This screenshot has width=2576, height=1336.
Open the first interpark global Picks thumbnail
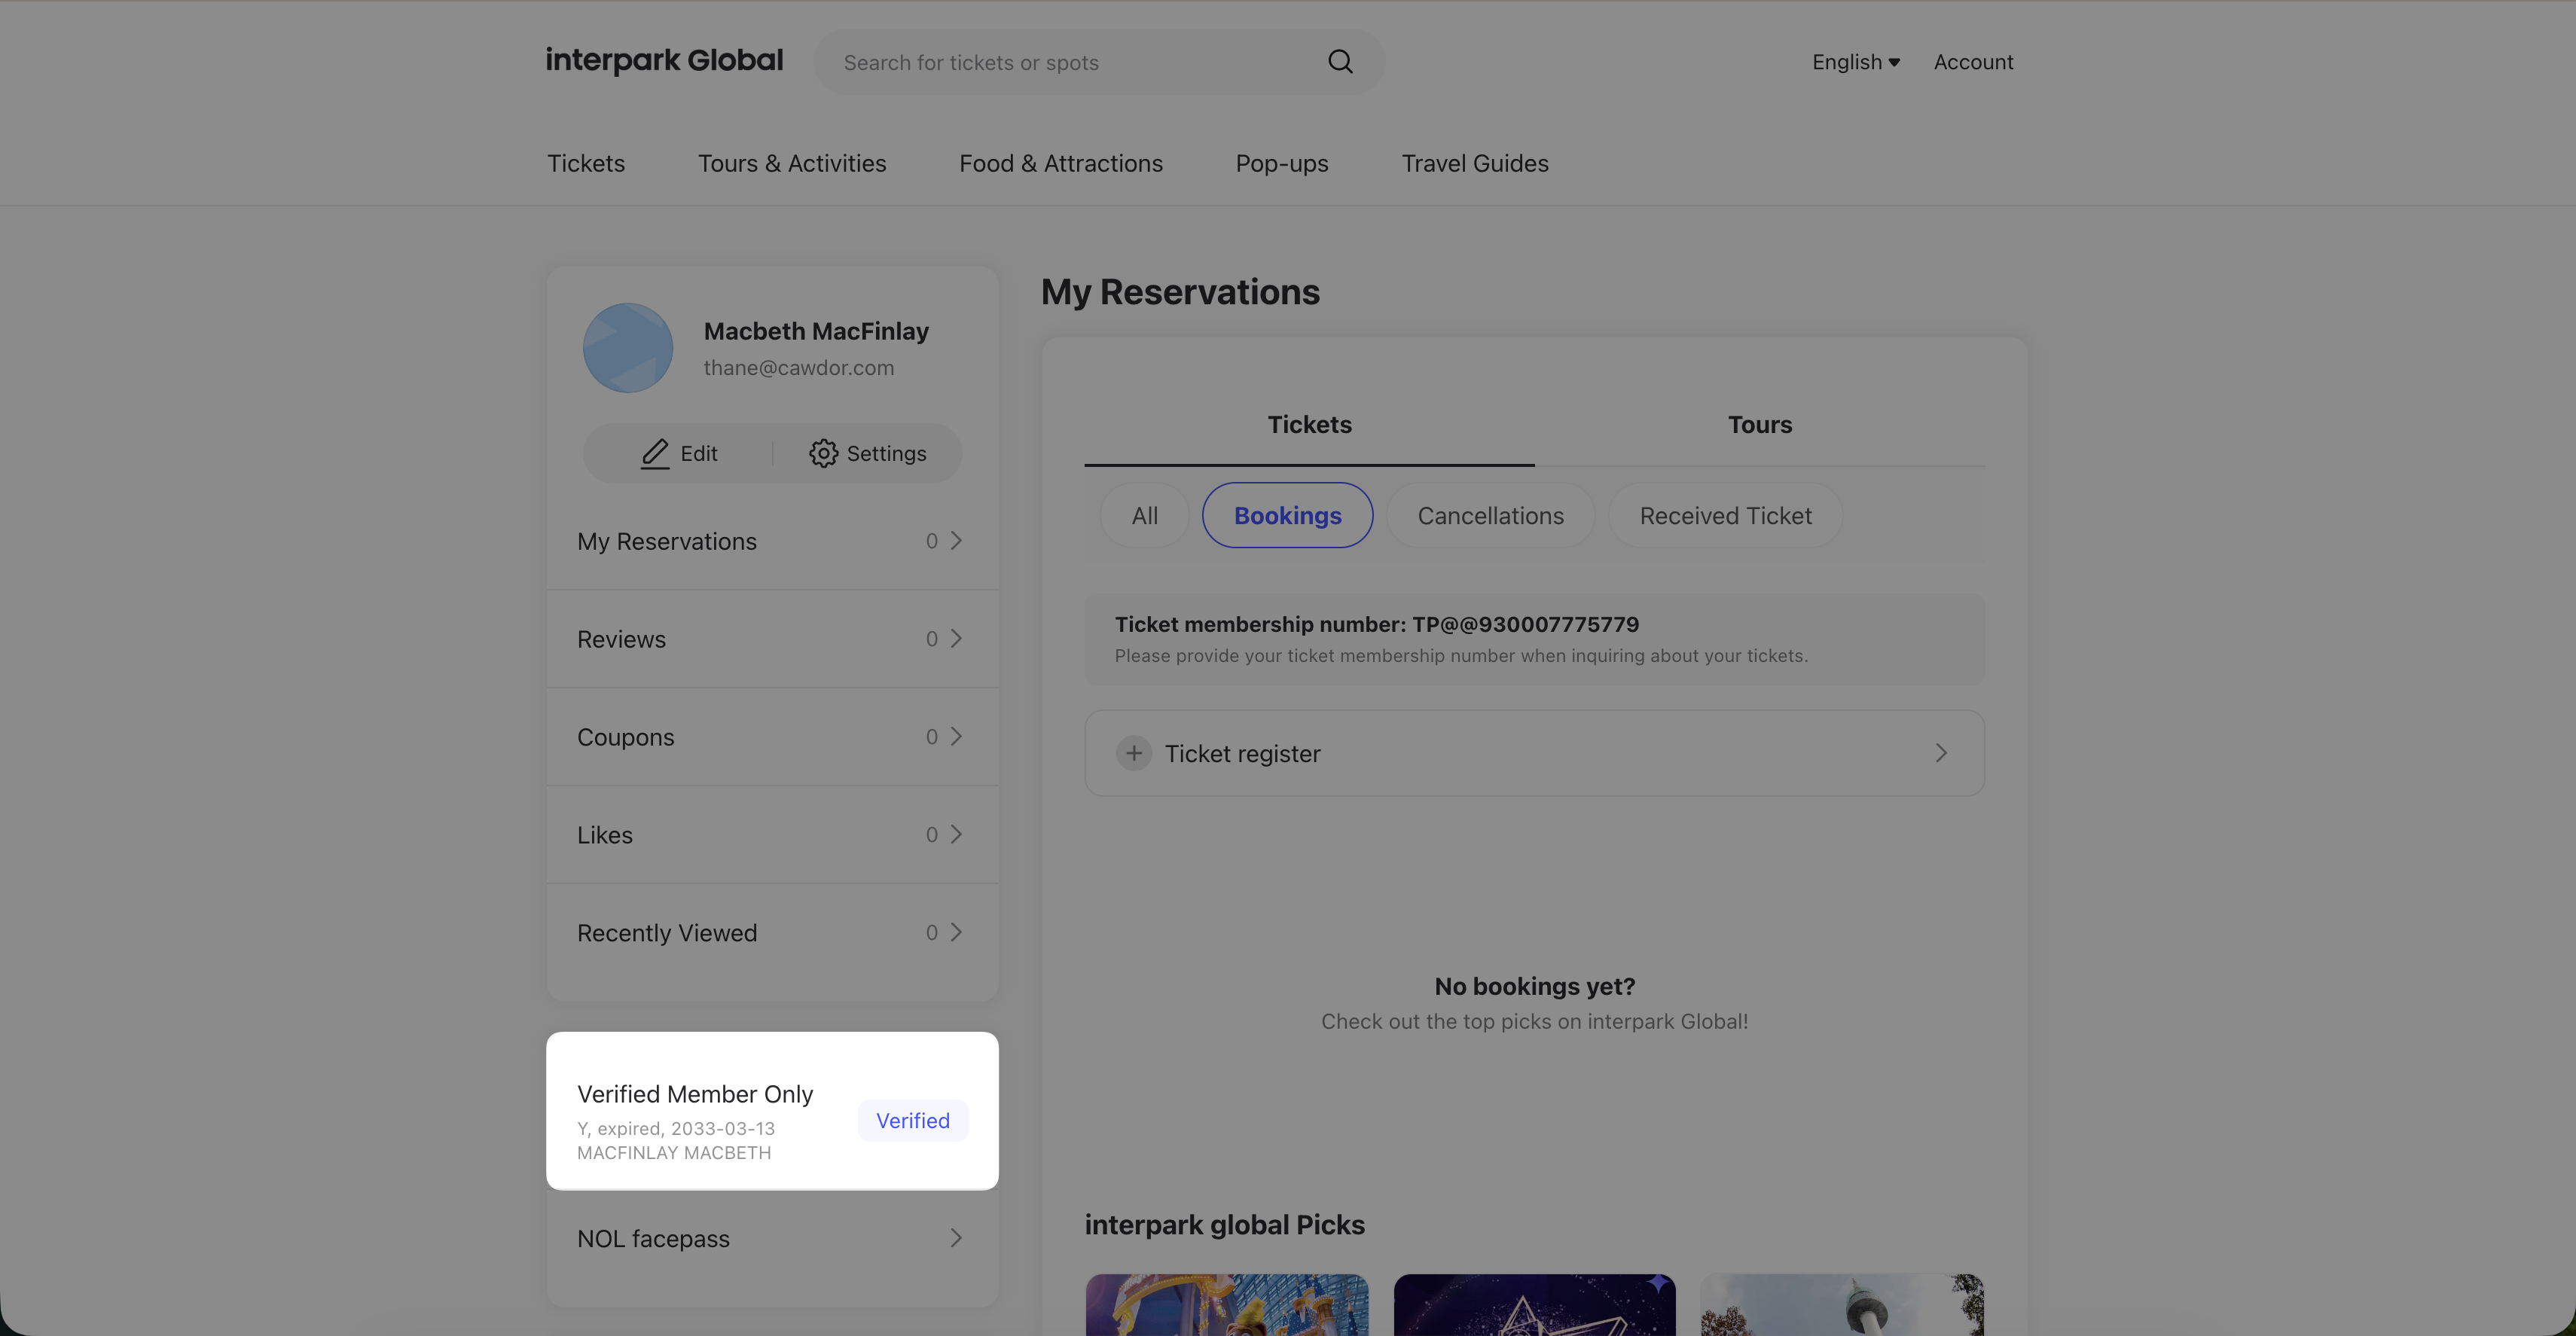(1226, 1304)
